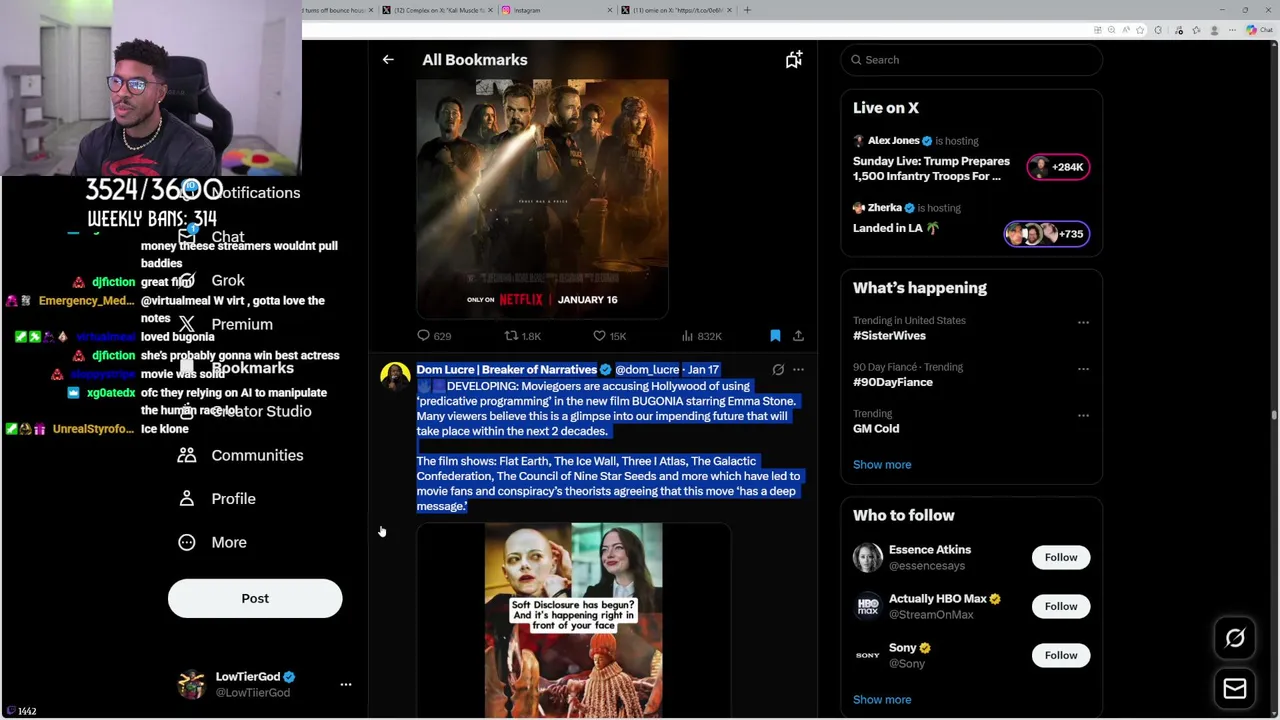Click the Profile person icon
This screenshot has width=1280, height=720.
point(187,499)
